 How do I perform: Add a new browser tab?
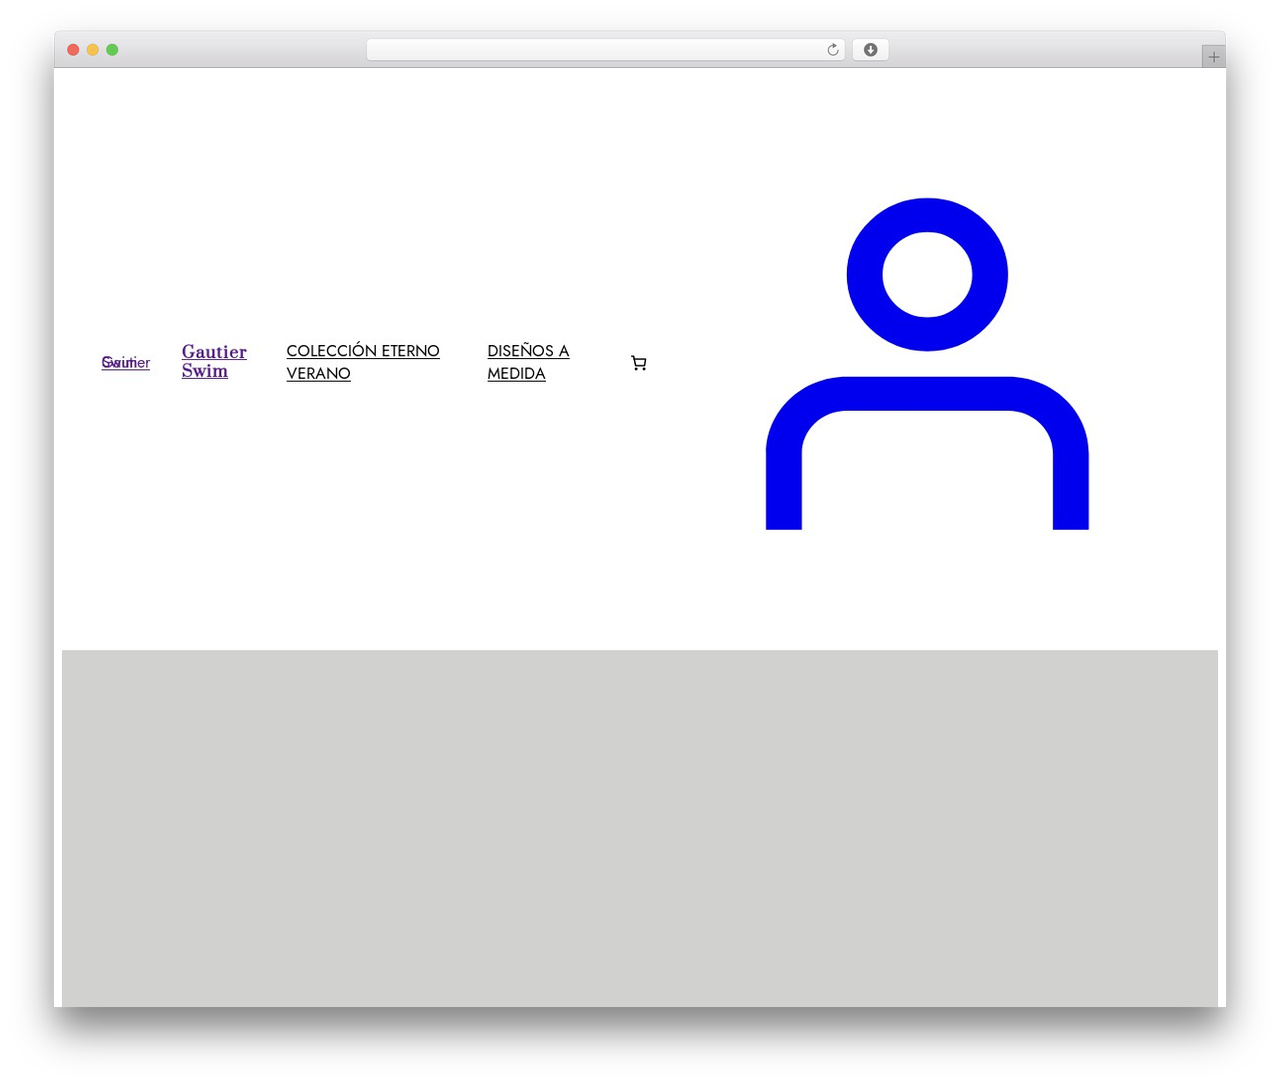pos(1213,57)
